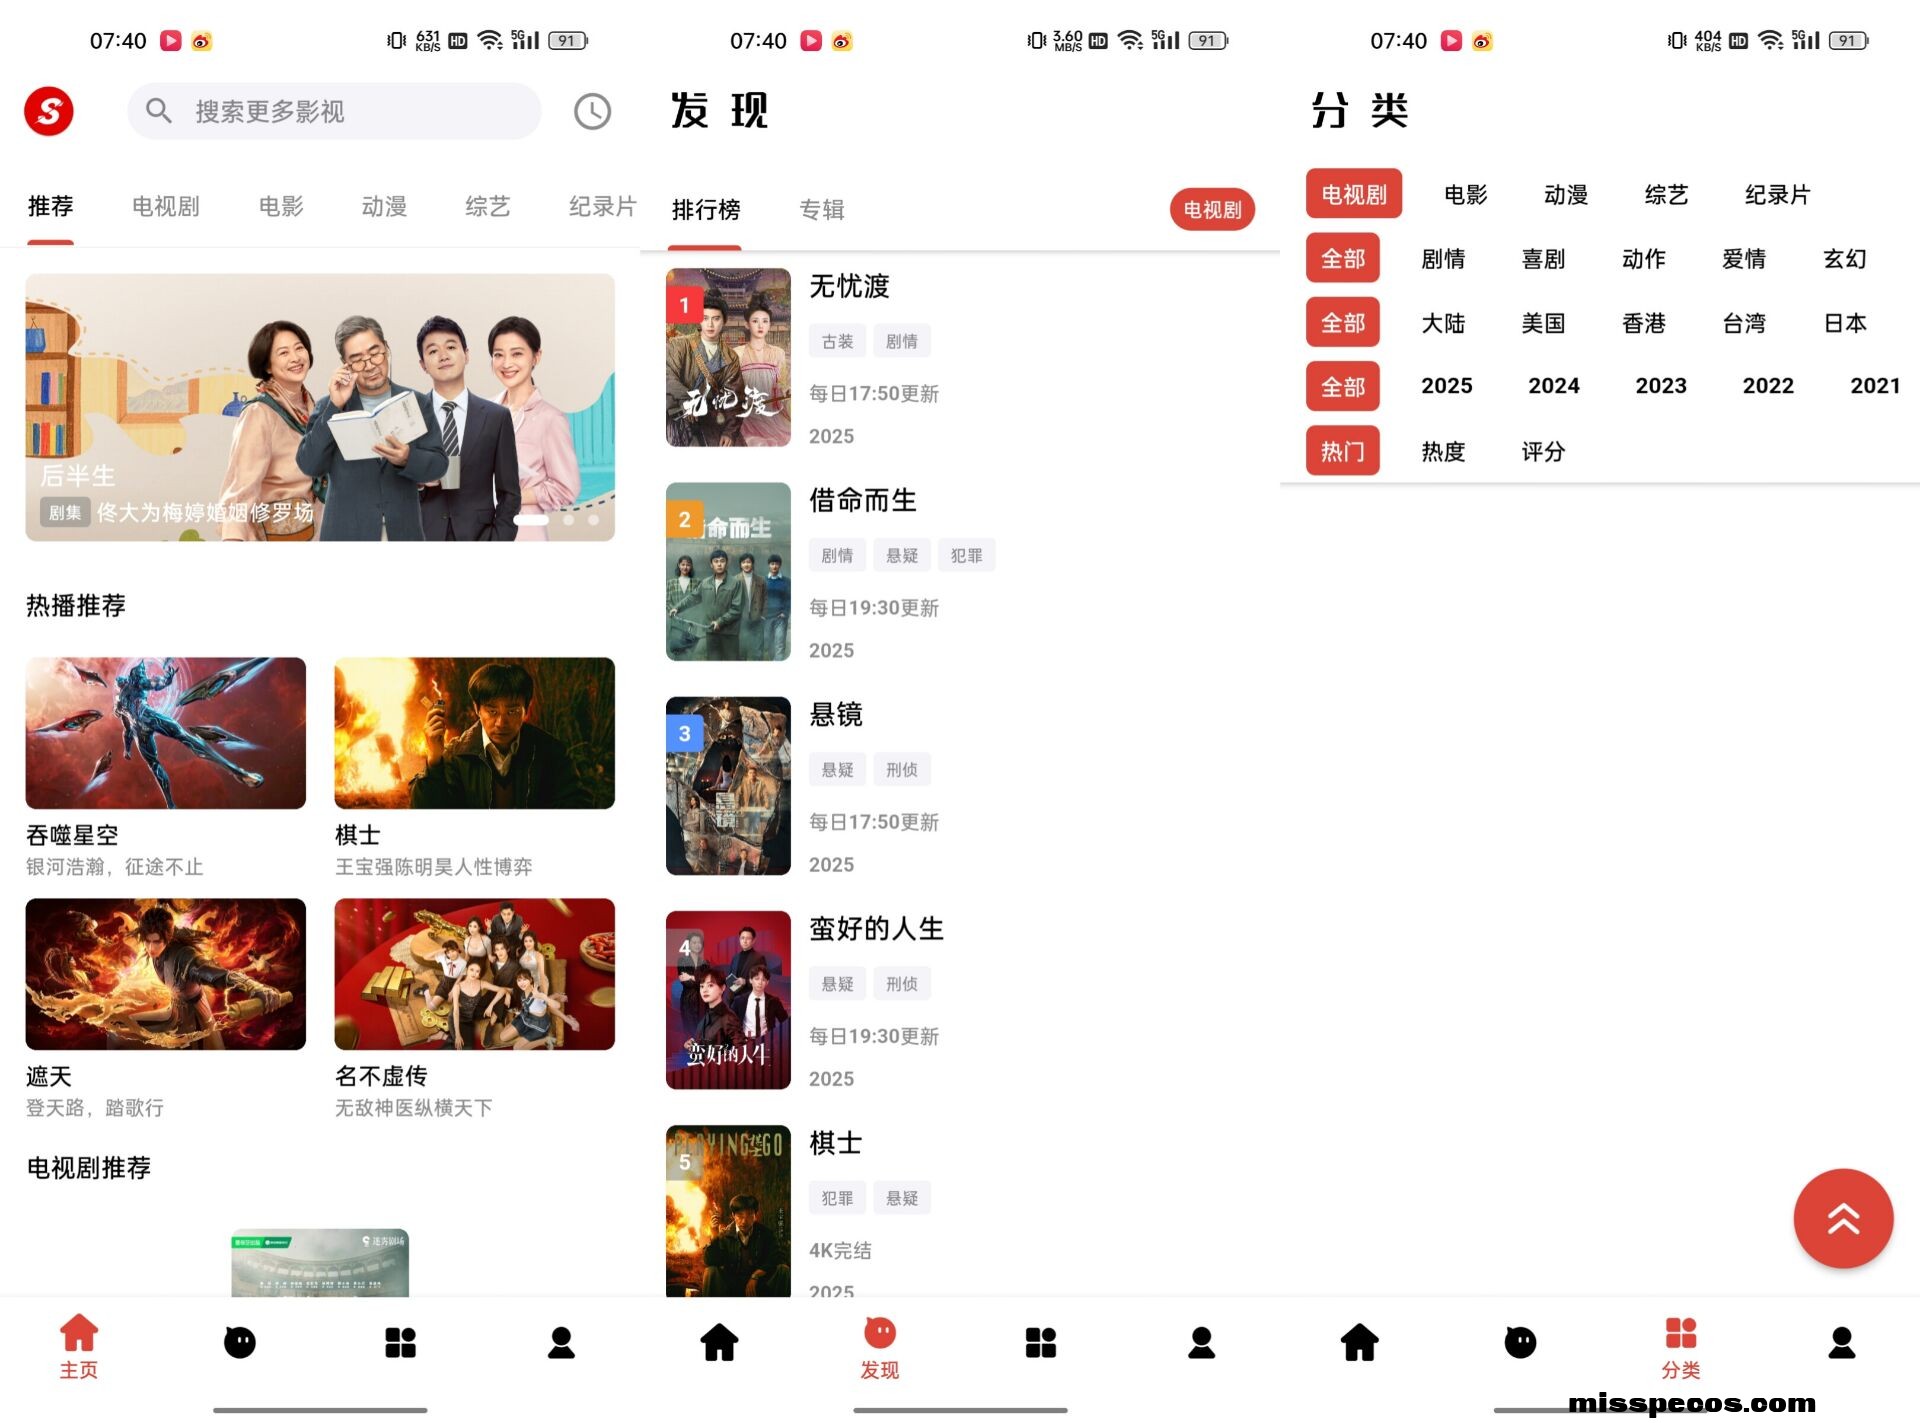1920x1423 pixels.
Task: Open profile icon on 发现 screen
Action: [x=1201, y=1342]
